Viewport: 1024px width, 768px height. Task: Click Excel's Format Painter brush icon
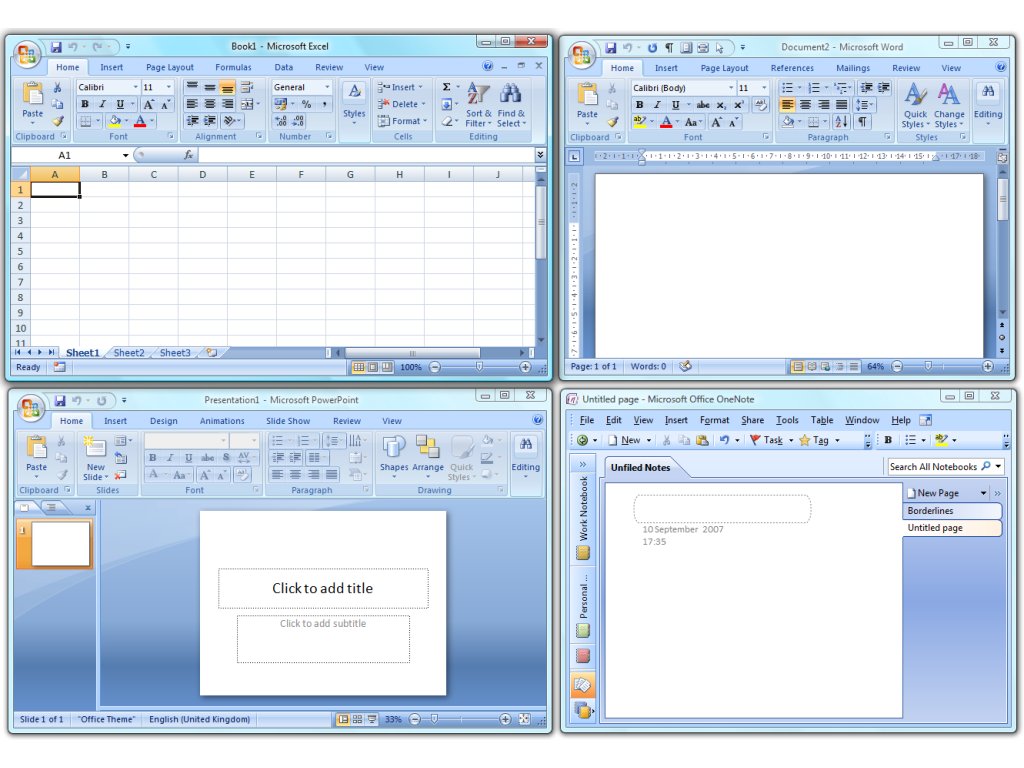coord(58,121)
